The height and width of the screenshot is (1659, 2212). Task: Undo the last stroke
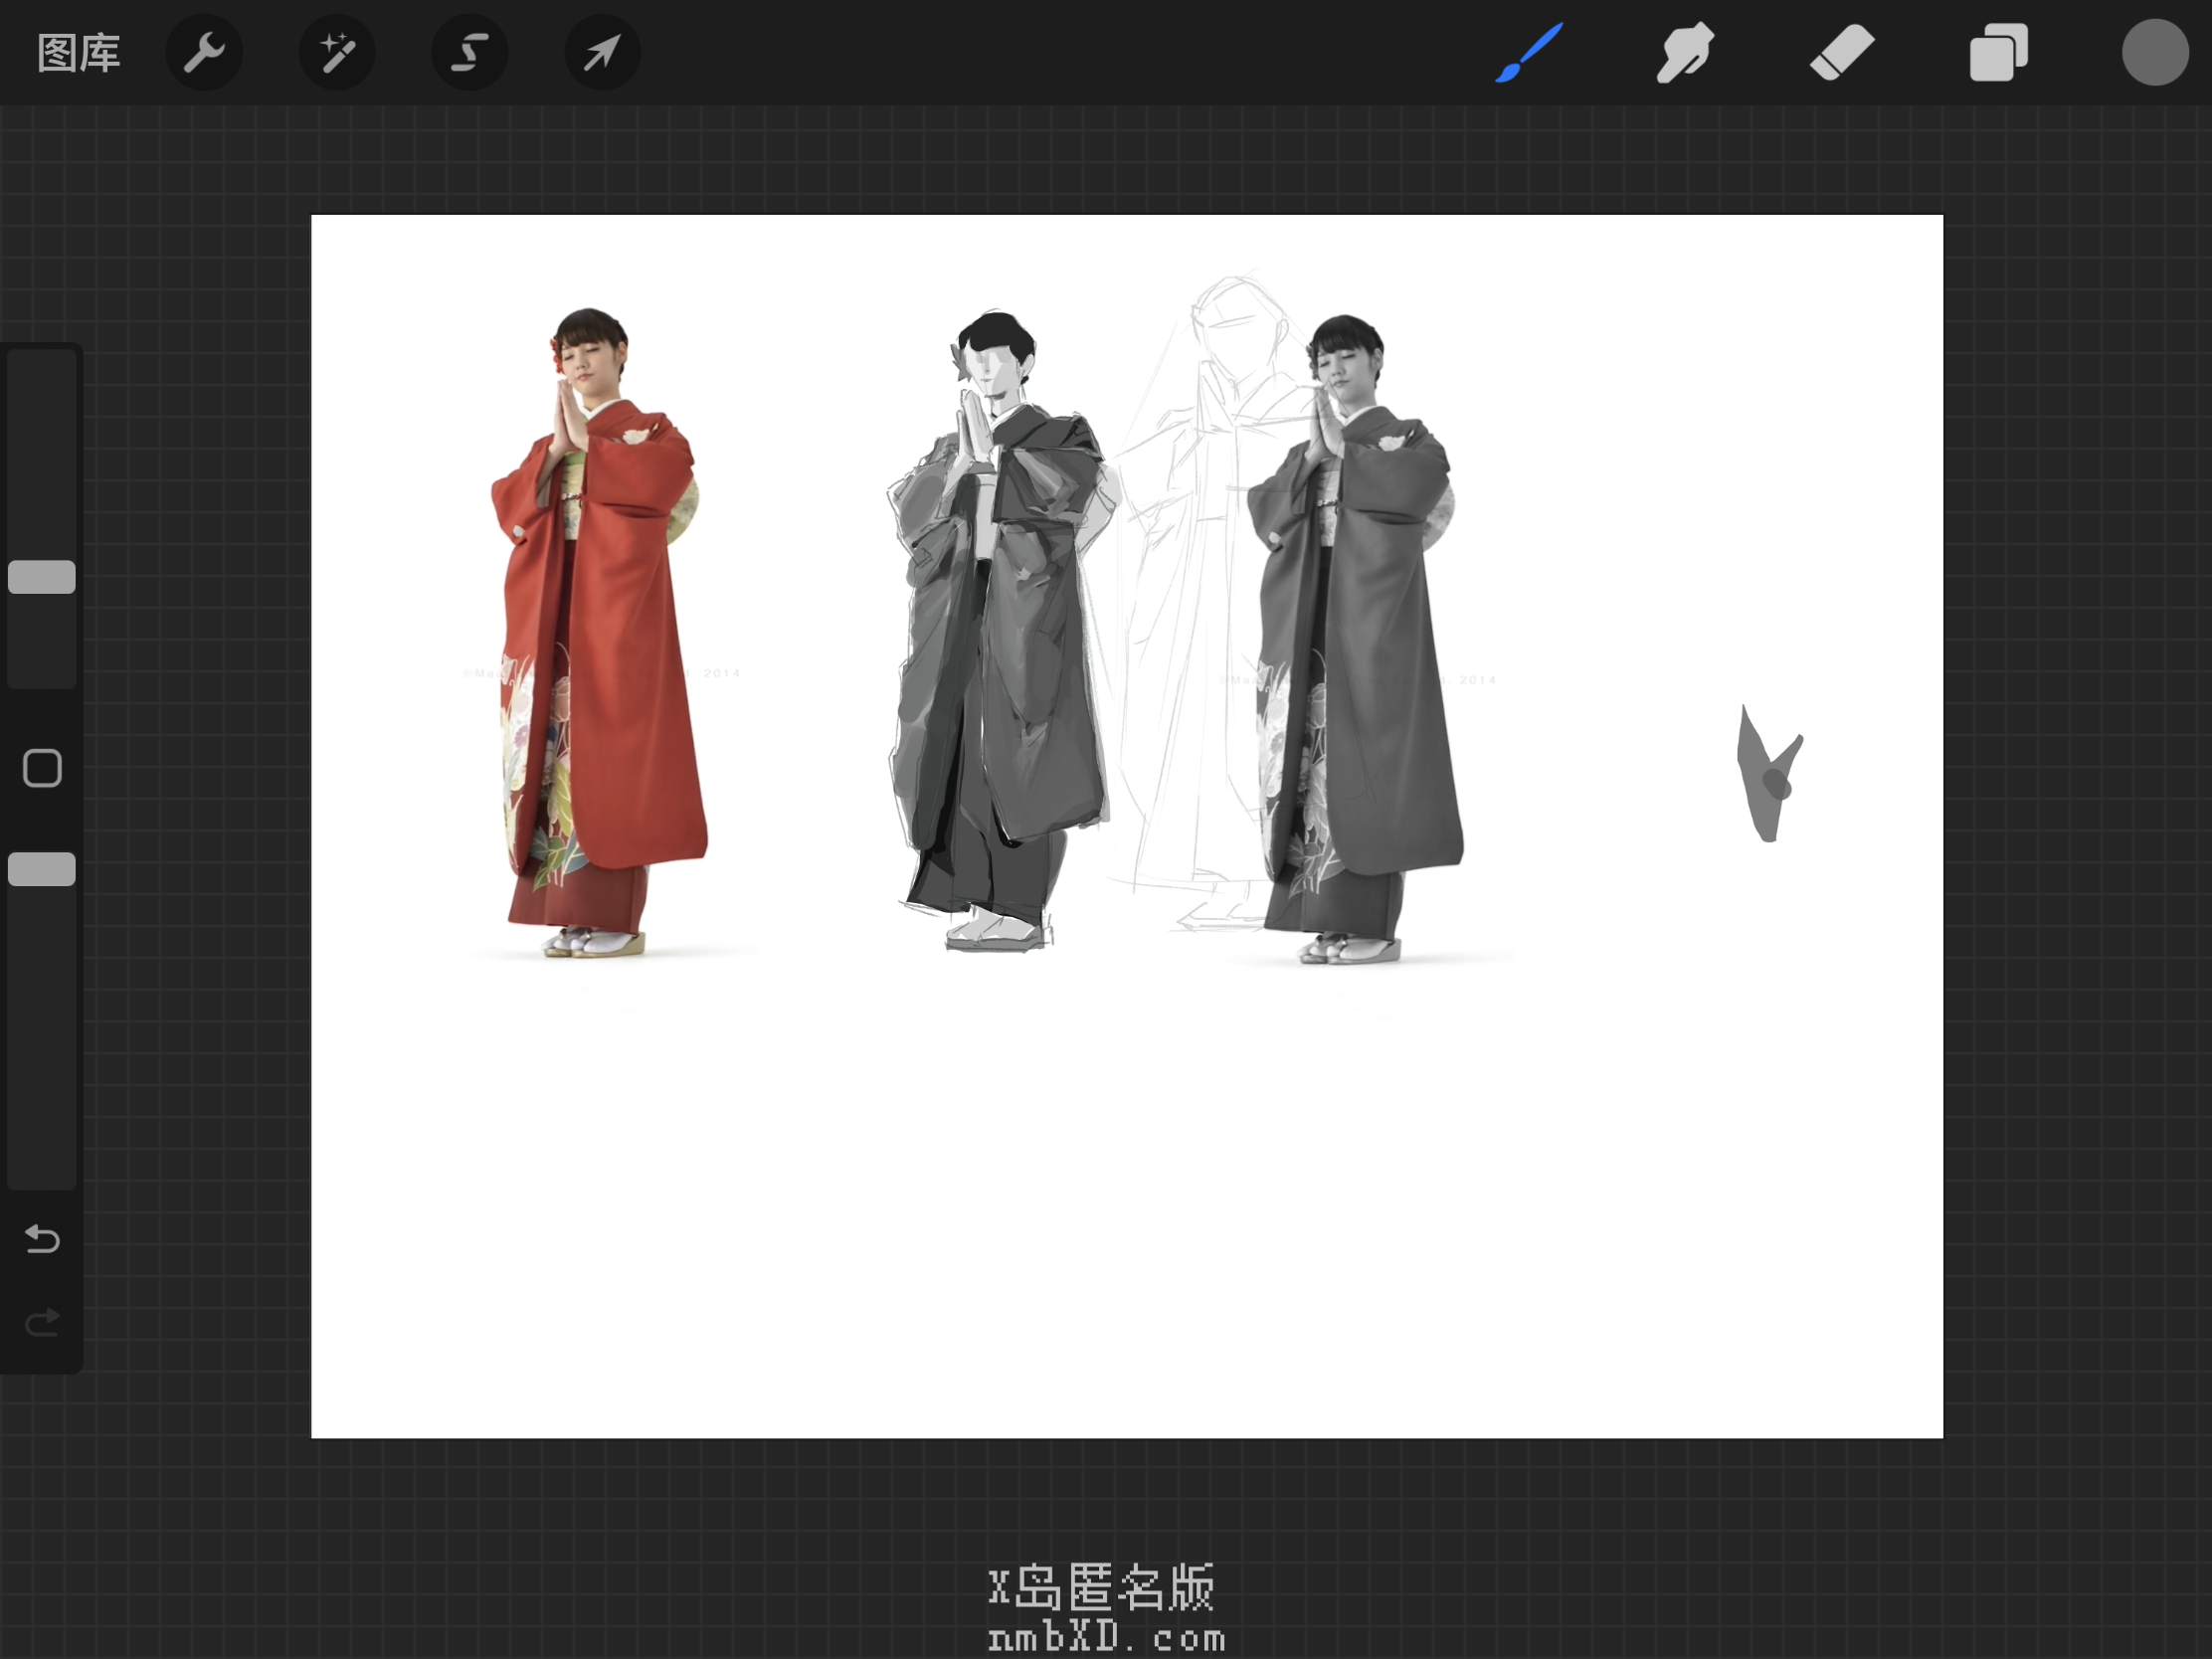tap(42, 1240)
